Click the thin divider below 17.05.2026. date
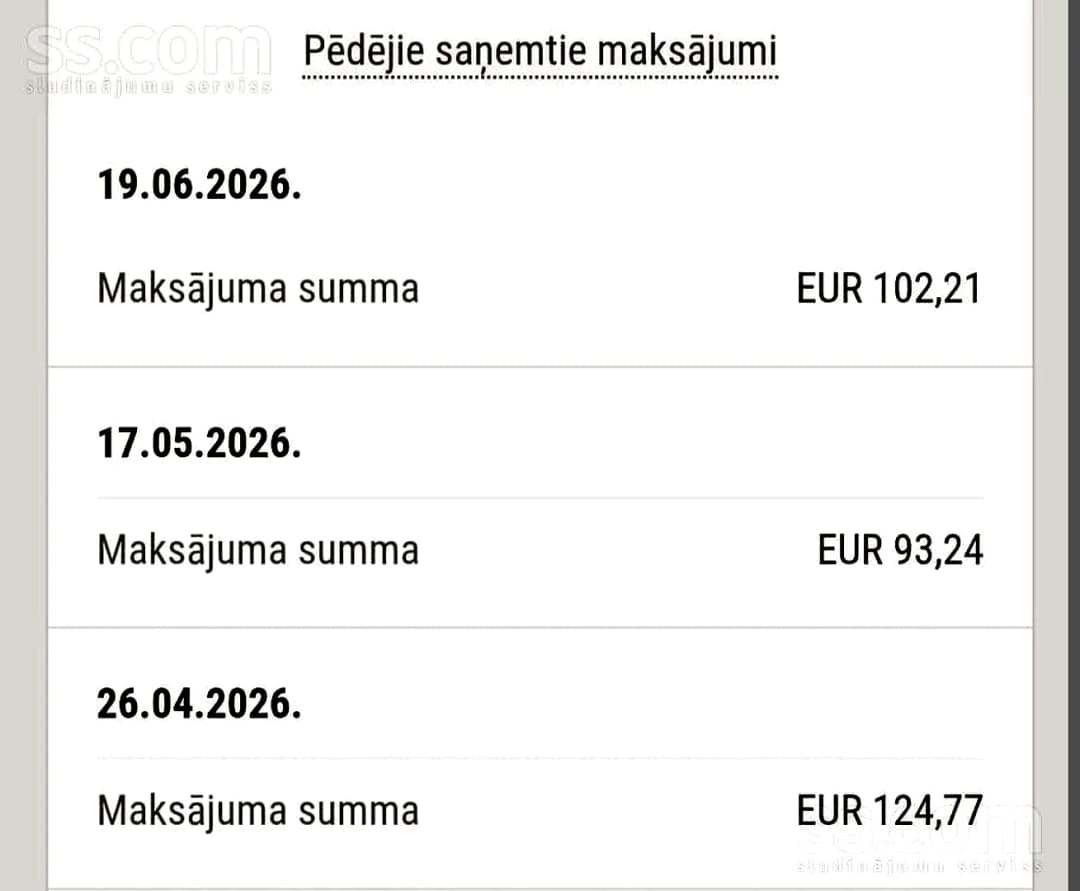Image resolution: width=1080 pixels, height=891 pixels. coord(541,497)
